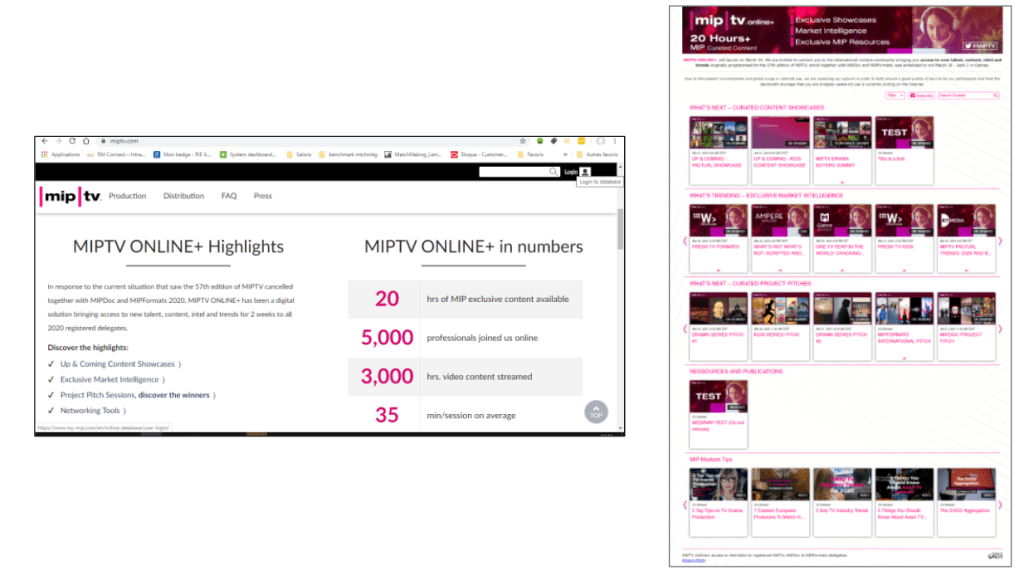Open the Networking Tools link
This screenshot has height=575, width=1024.
click(90, 410)
